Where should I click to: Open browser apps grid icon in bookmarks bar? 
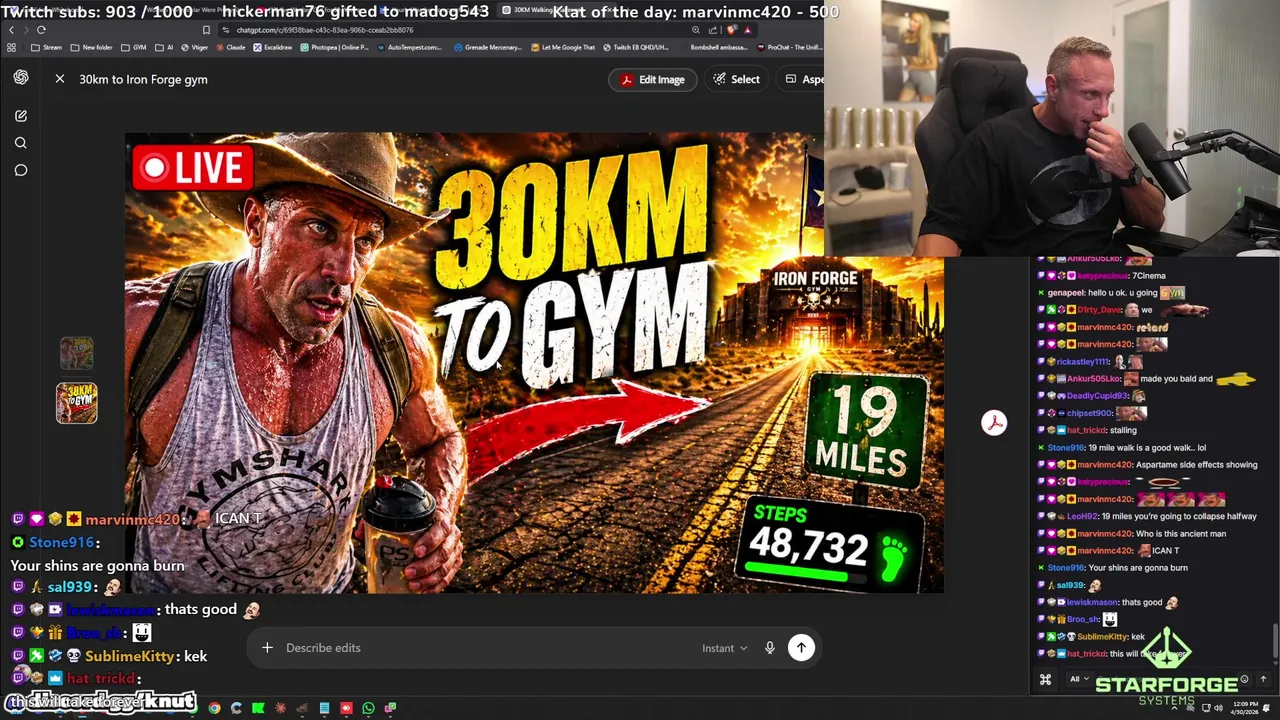tap(11, 47)
